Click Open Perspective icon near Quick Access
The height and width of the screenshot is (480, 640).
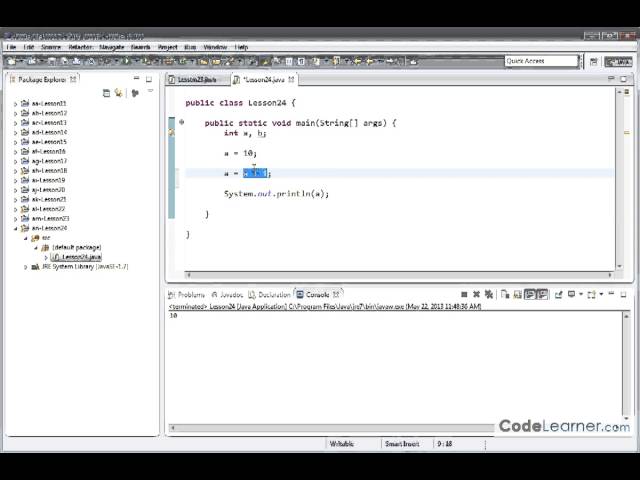point(594,62)
